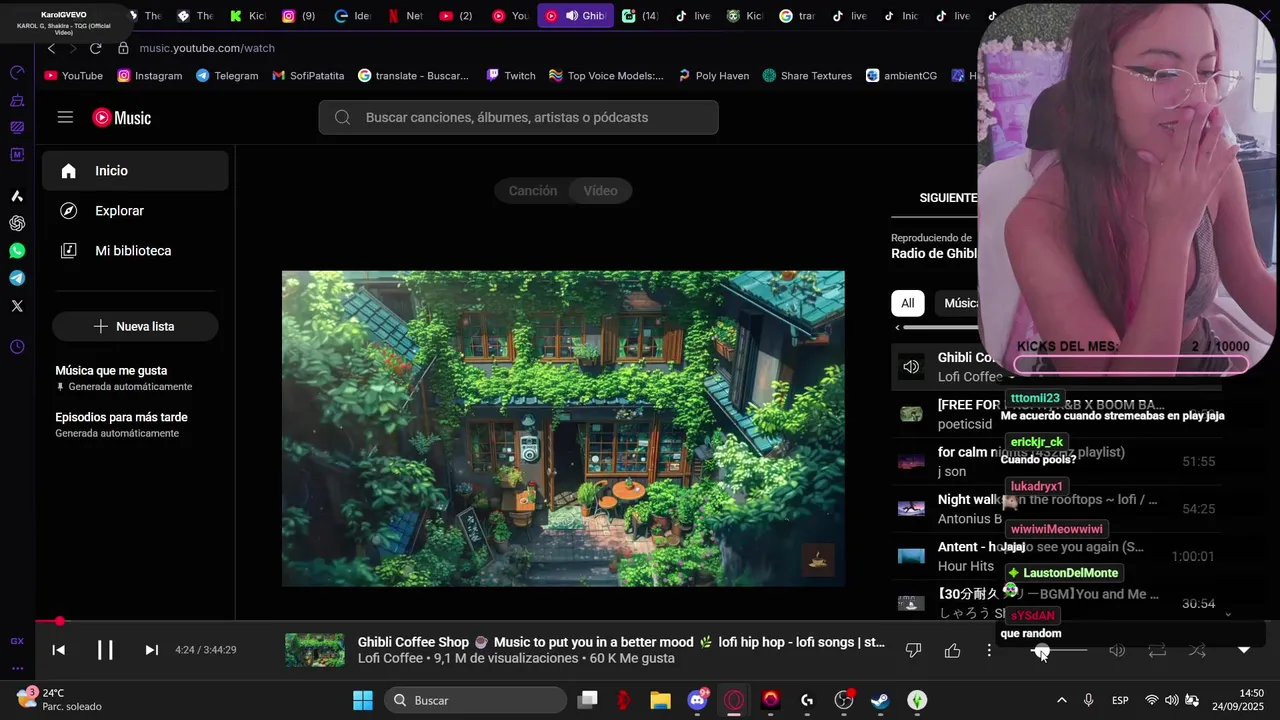Open the YouTube bookmark

pos(74,75)
